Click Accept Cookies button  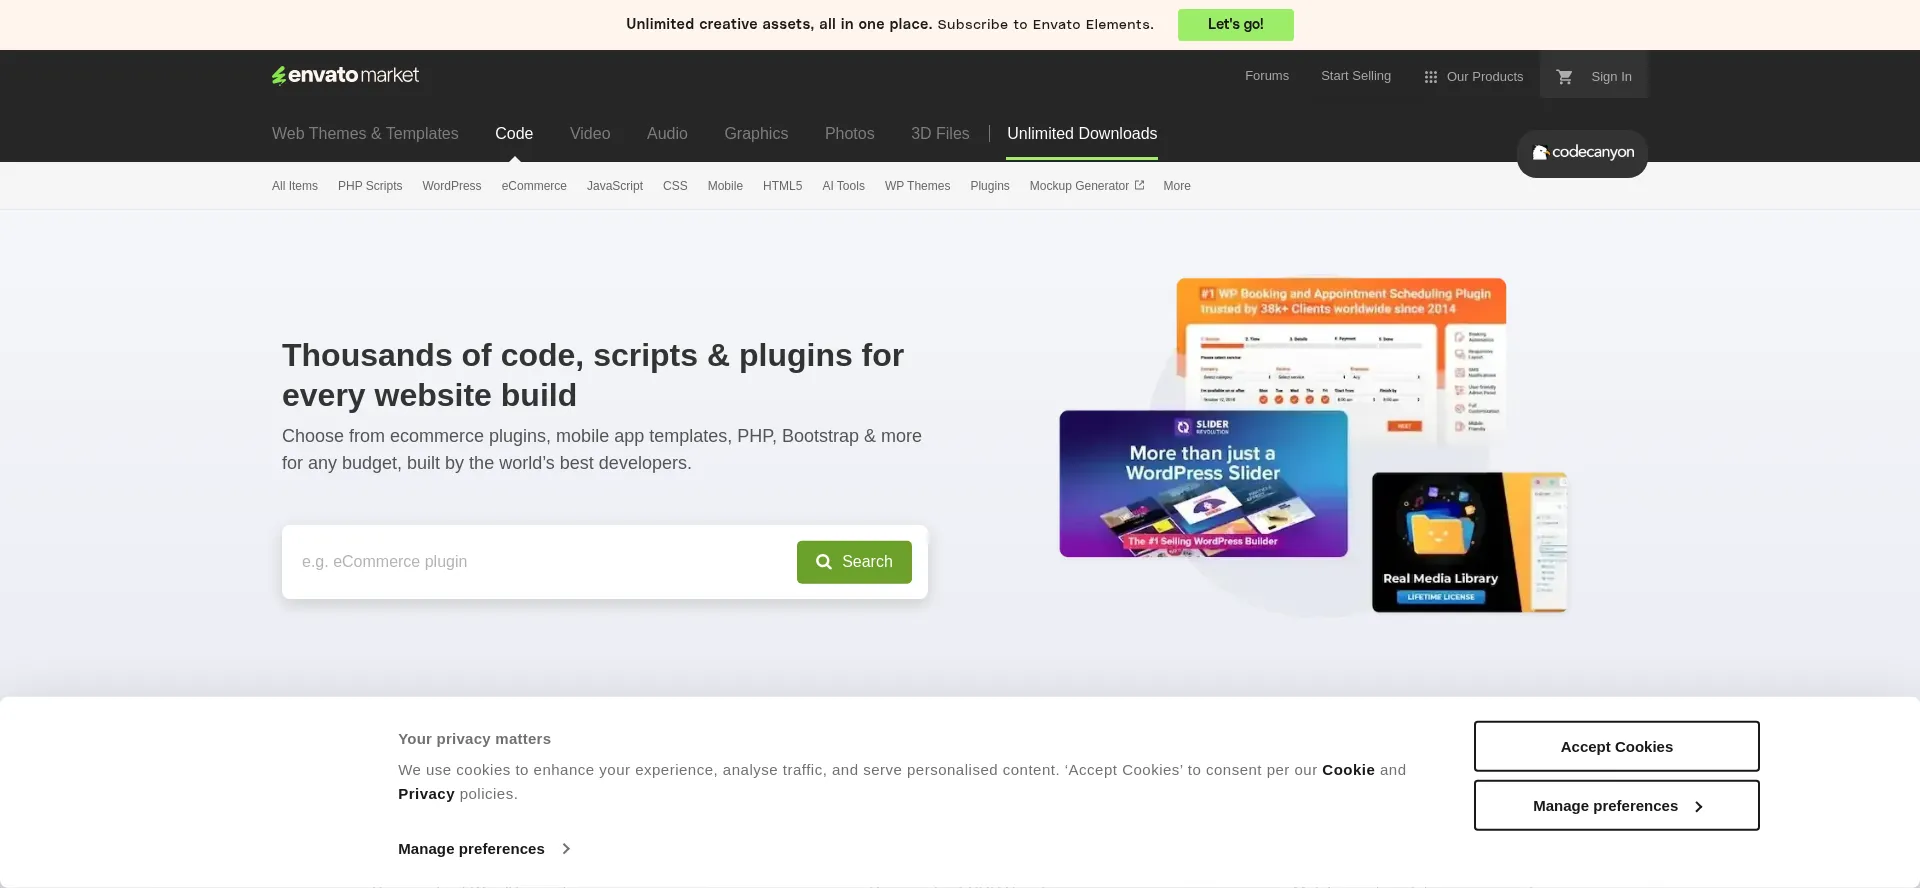point(1616,746)
